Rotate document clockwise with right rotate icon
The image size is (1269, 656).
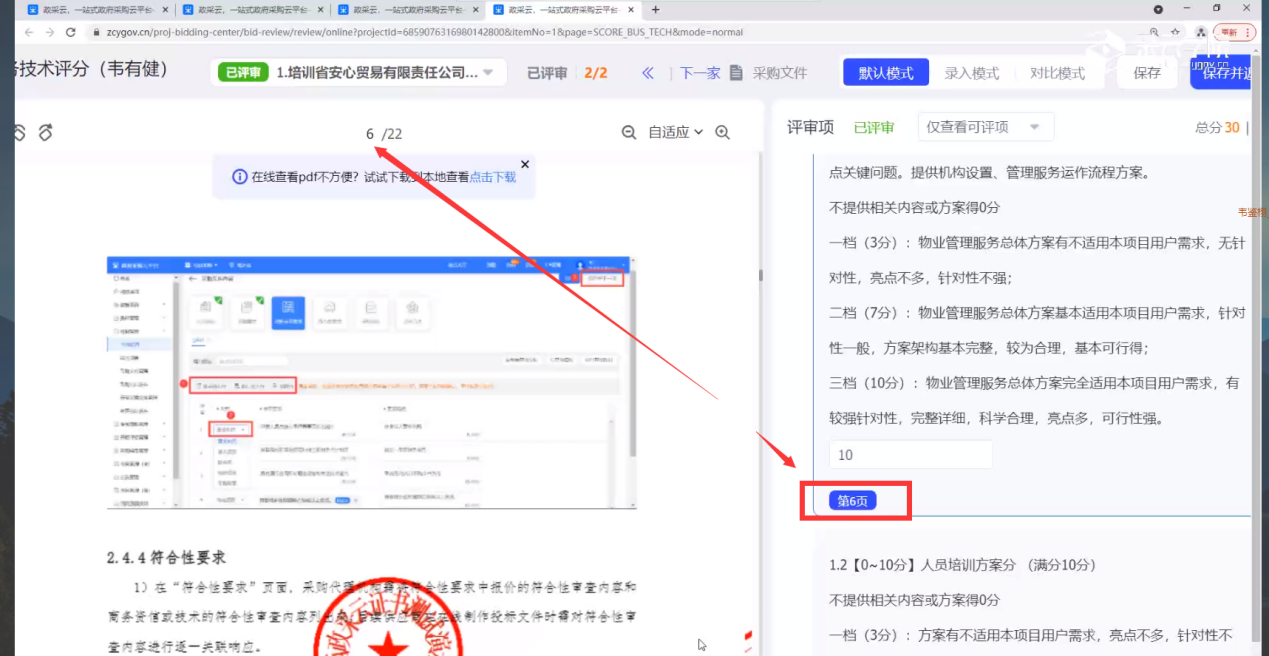pos(45,132)
